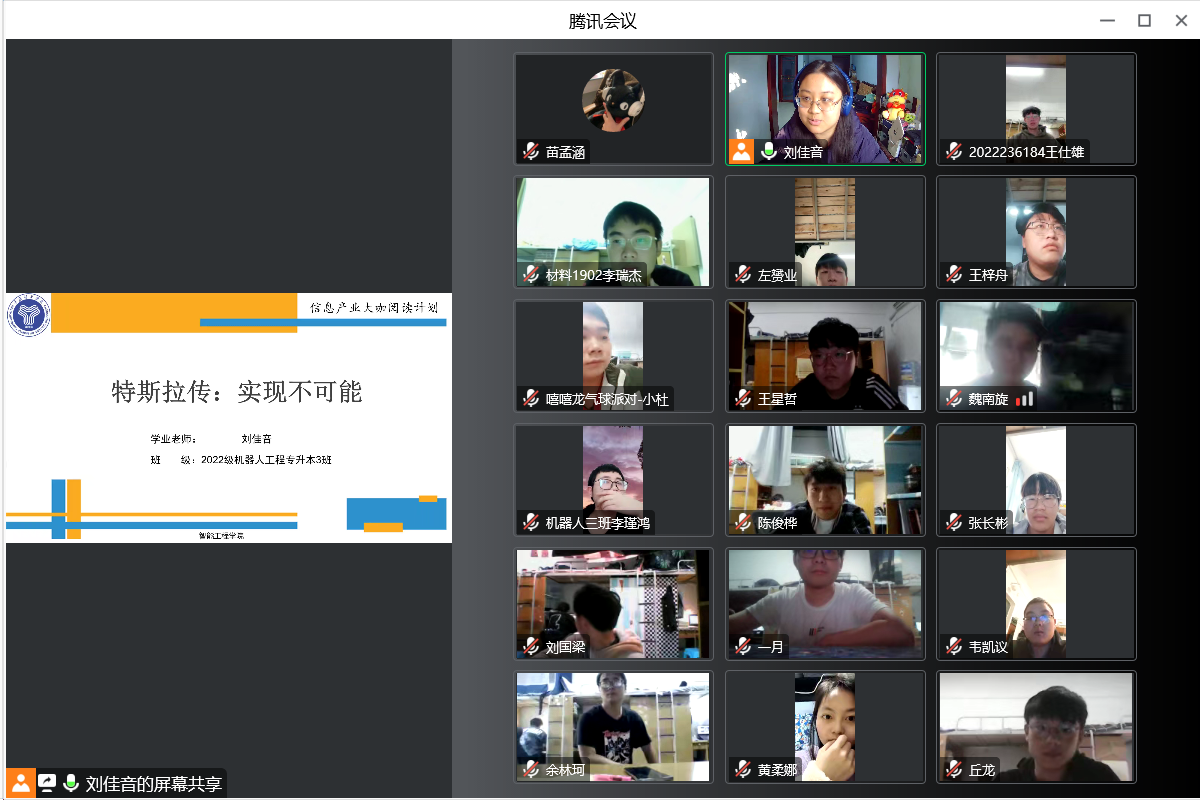Click the screen-share icon in the bottom-left sharing label
This screenshot has width=1200, height=800.
click(x=47, y=783)
